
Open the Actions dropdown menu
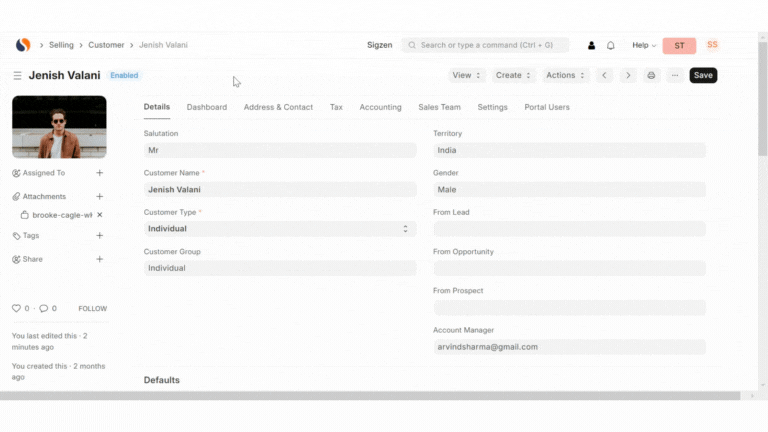click(565, 75)
